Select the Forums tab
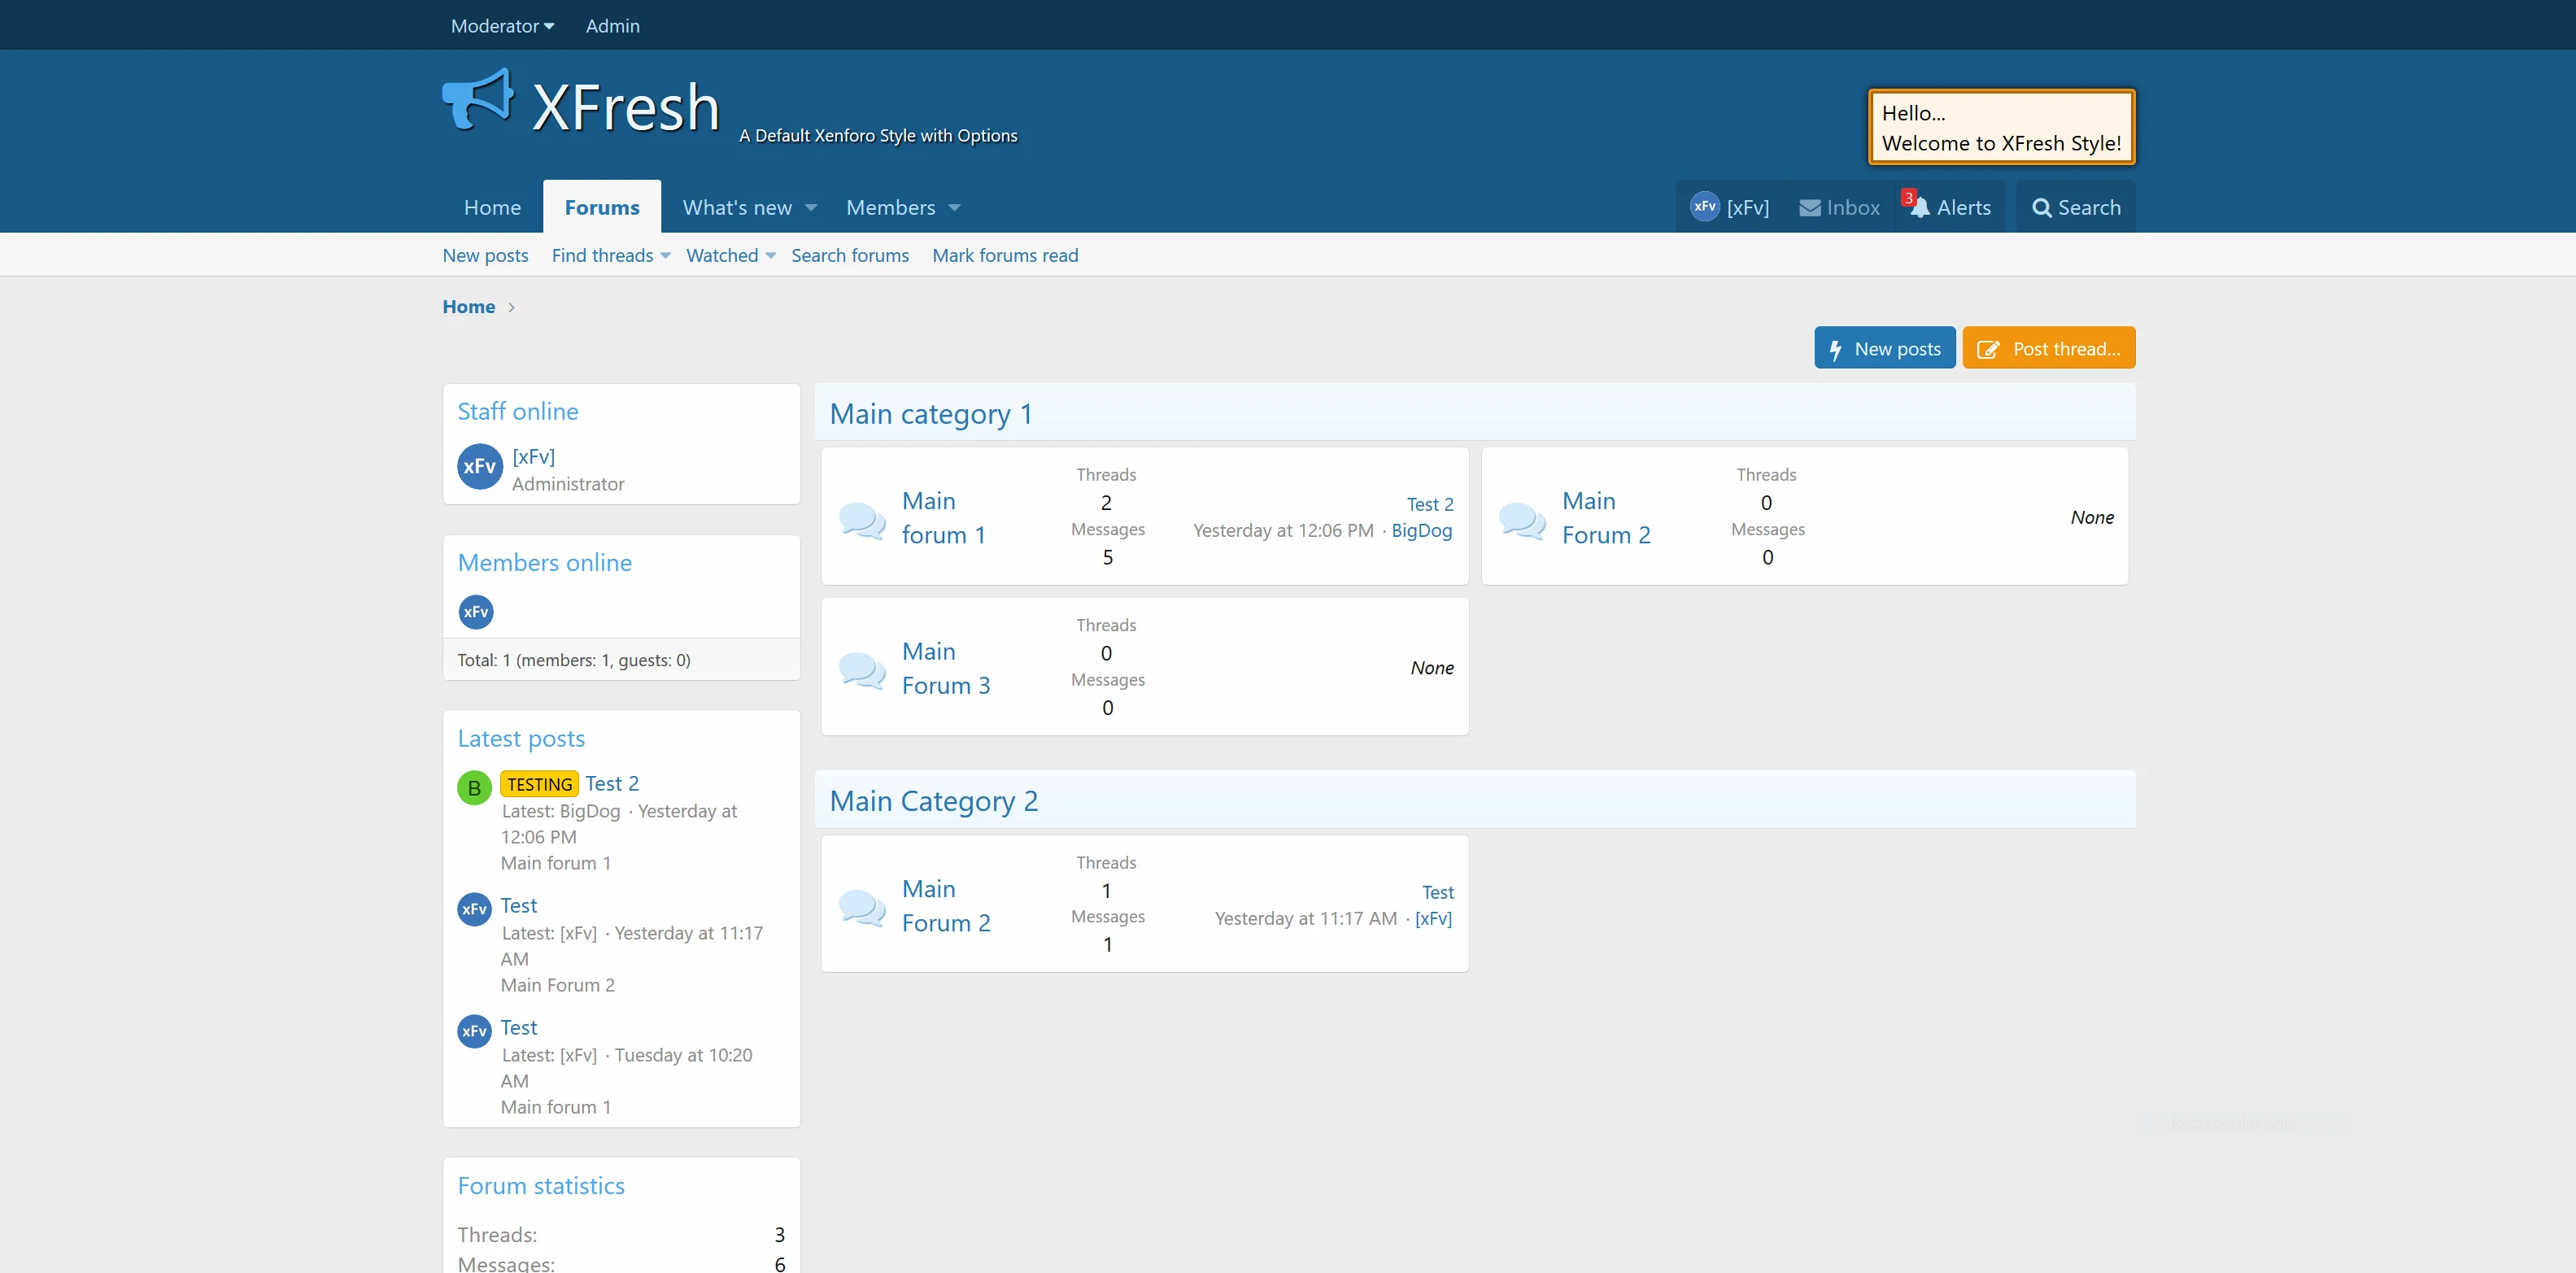The height and width of the screenshot is (1273, 2576). coord(602,207)
